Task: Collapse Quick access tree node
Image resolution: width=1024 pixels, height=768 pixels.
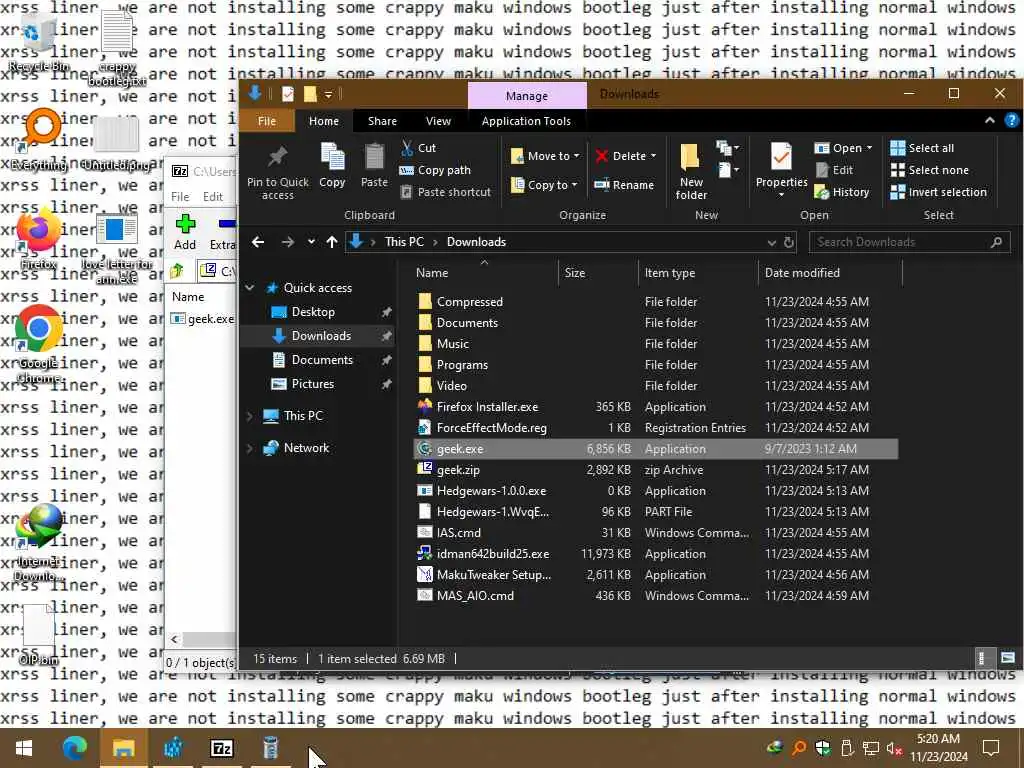Action: click(x=249, y=288)
